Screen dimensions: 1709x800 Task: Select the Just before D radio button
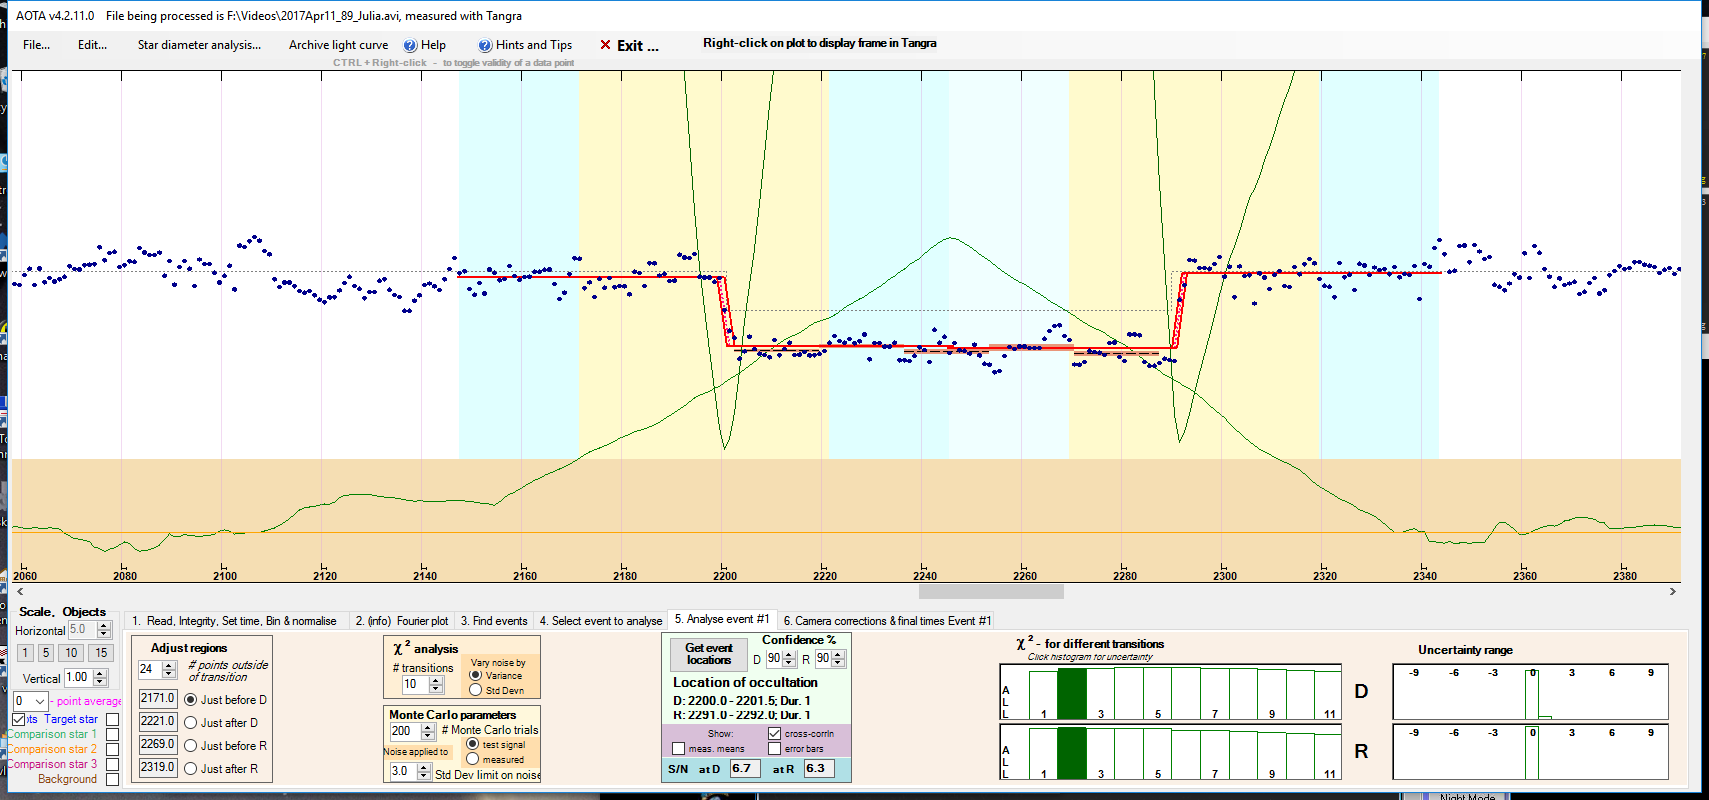(190, 700)
